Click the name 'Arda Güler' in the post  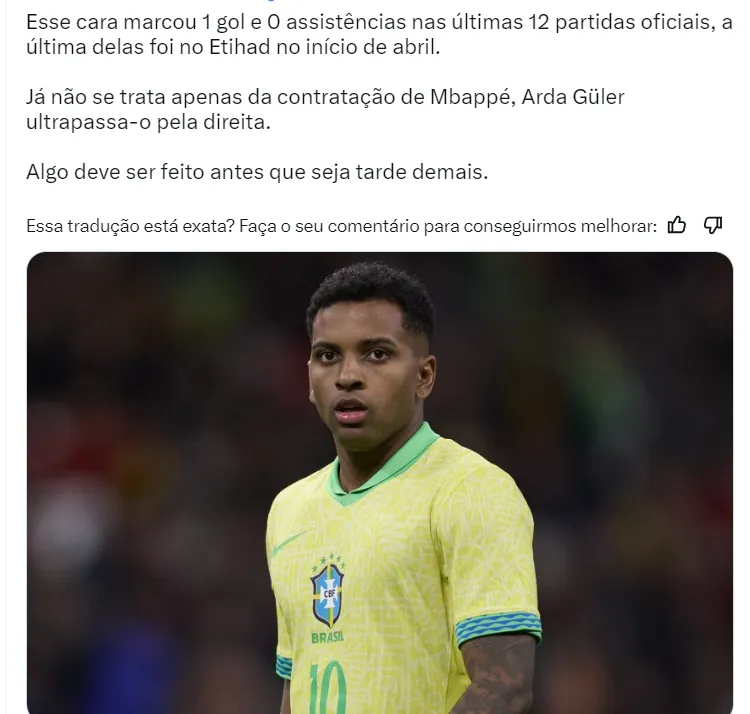pos(573,97)
